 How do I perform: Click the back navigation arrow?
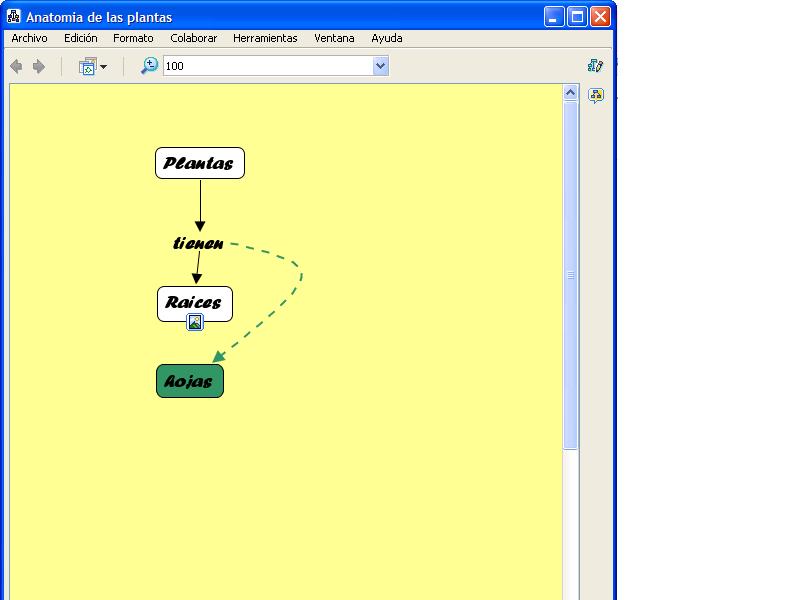(x=16, y=67)
